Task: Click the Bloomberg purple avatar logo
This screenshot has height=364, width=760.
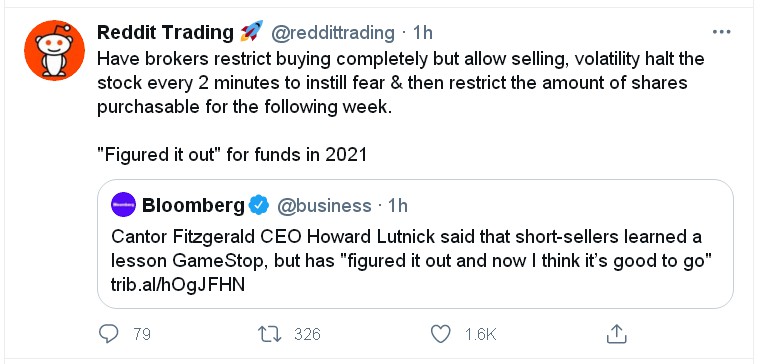Action: (123, 205)
